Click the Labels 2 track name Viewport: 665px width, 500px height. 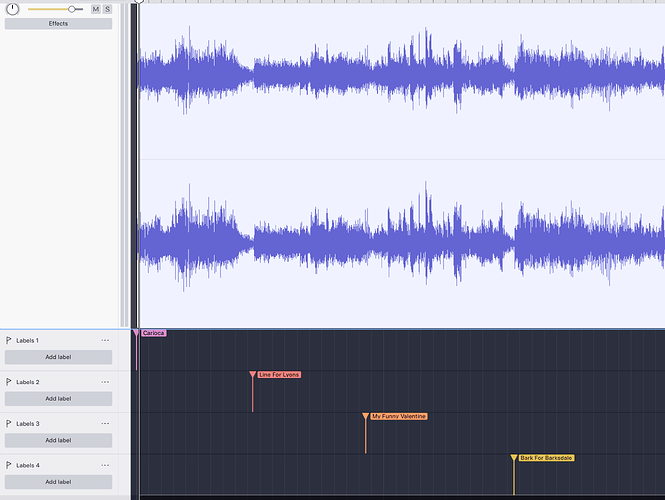point(28,382)
